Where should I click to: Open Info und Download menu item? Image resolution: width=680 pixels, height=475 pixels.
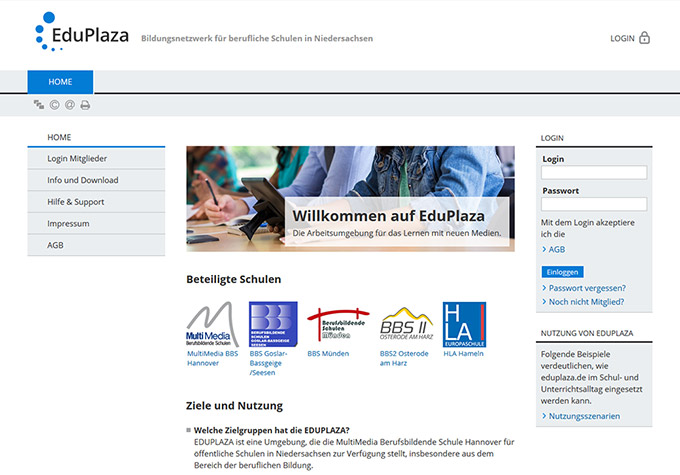tap(96, 180)
